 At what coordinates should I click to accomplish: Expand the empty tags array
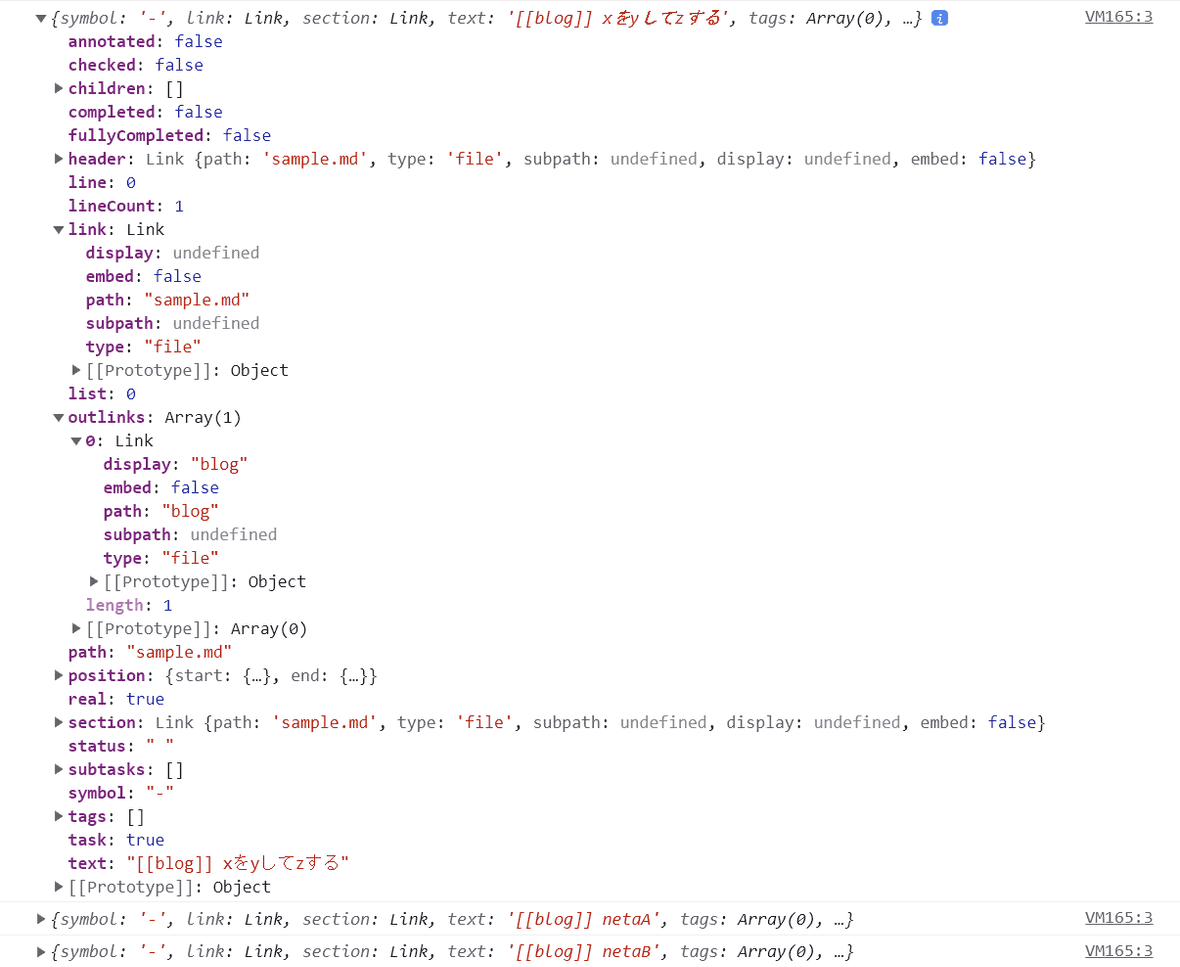(x=58, y=816)
